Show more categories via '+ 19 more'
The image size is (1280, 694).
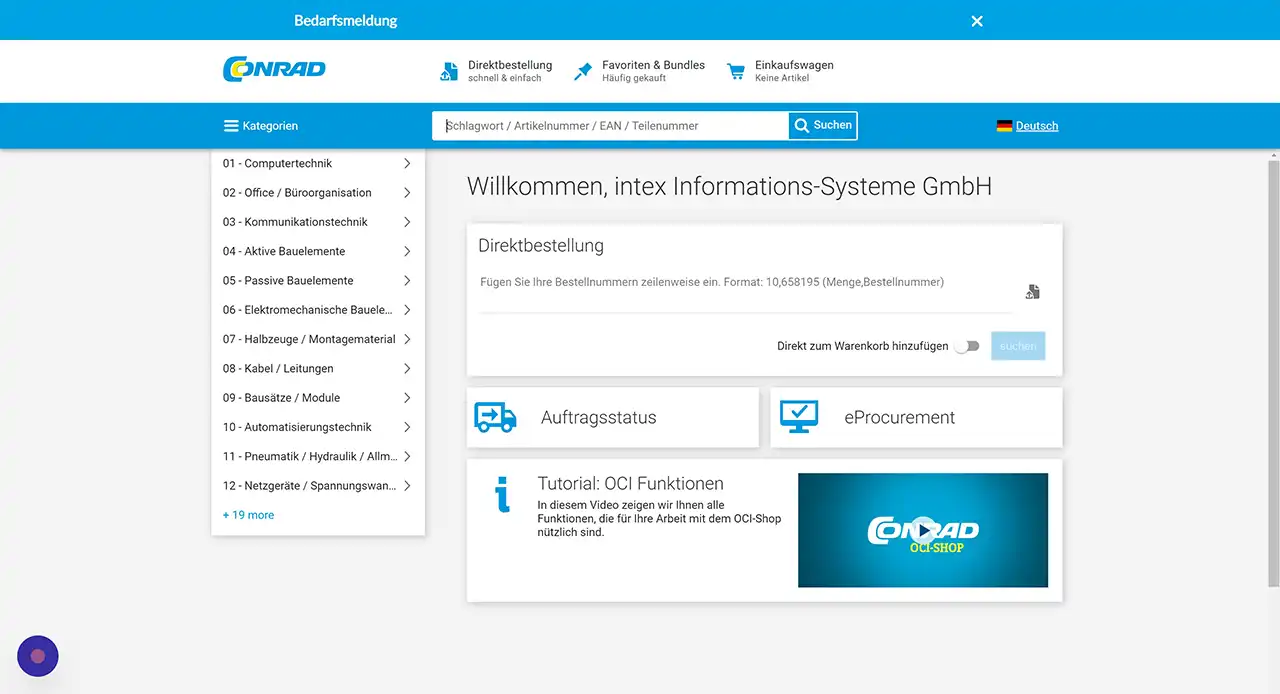[x=248, y=515]
